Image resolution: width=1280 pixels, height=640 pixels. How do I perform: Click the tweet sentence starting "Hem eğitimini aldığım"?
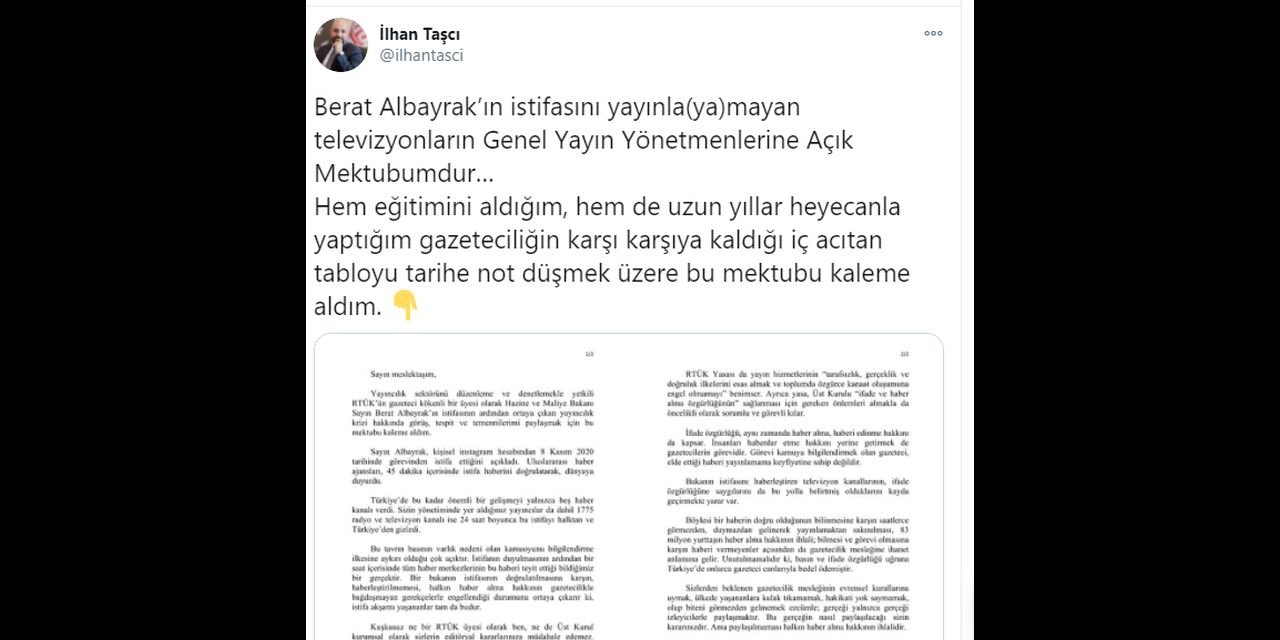611,257
